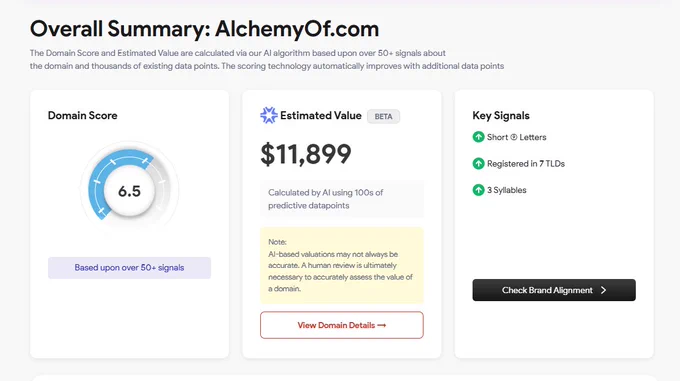
Task: Click green arrow icon beside Registered in 7 TLDs
Action: click(478, 163)
